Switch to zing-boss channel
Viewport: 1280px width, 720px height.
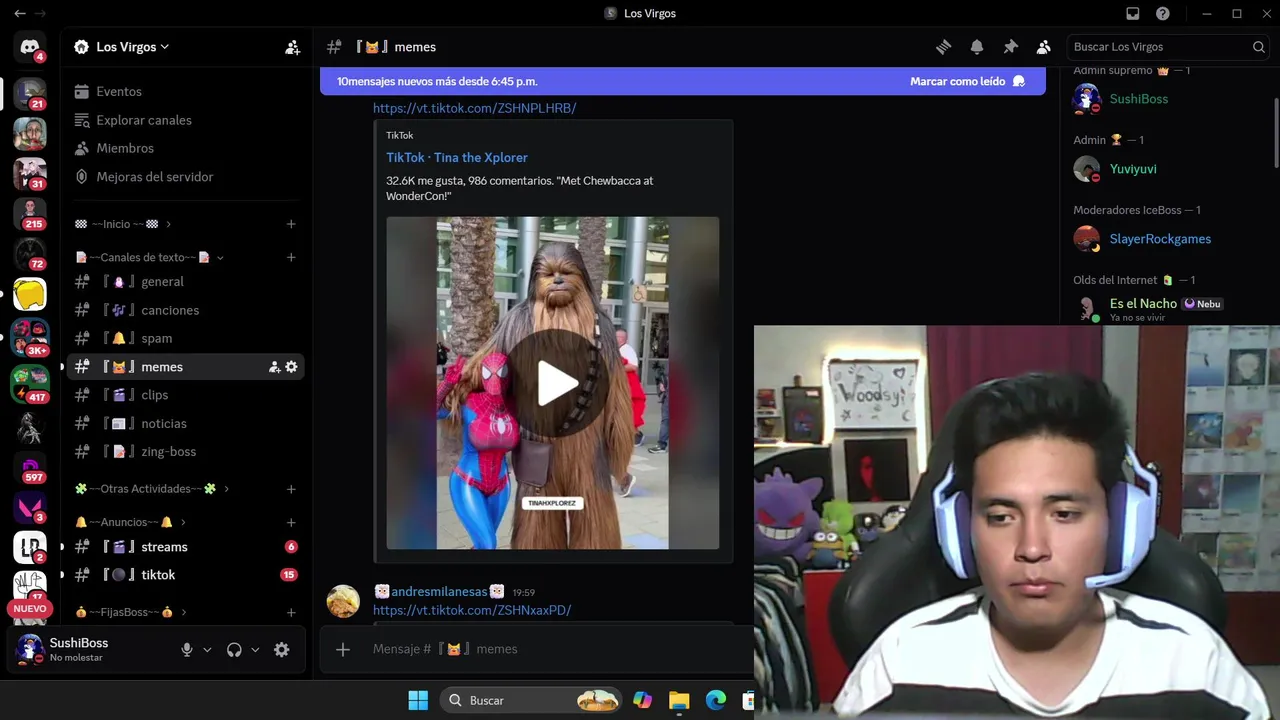185,451
